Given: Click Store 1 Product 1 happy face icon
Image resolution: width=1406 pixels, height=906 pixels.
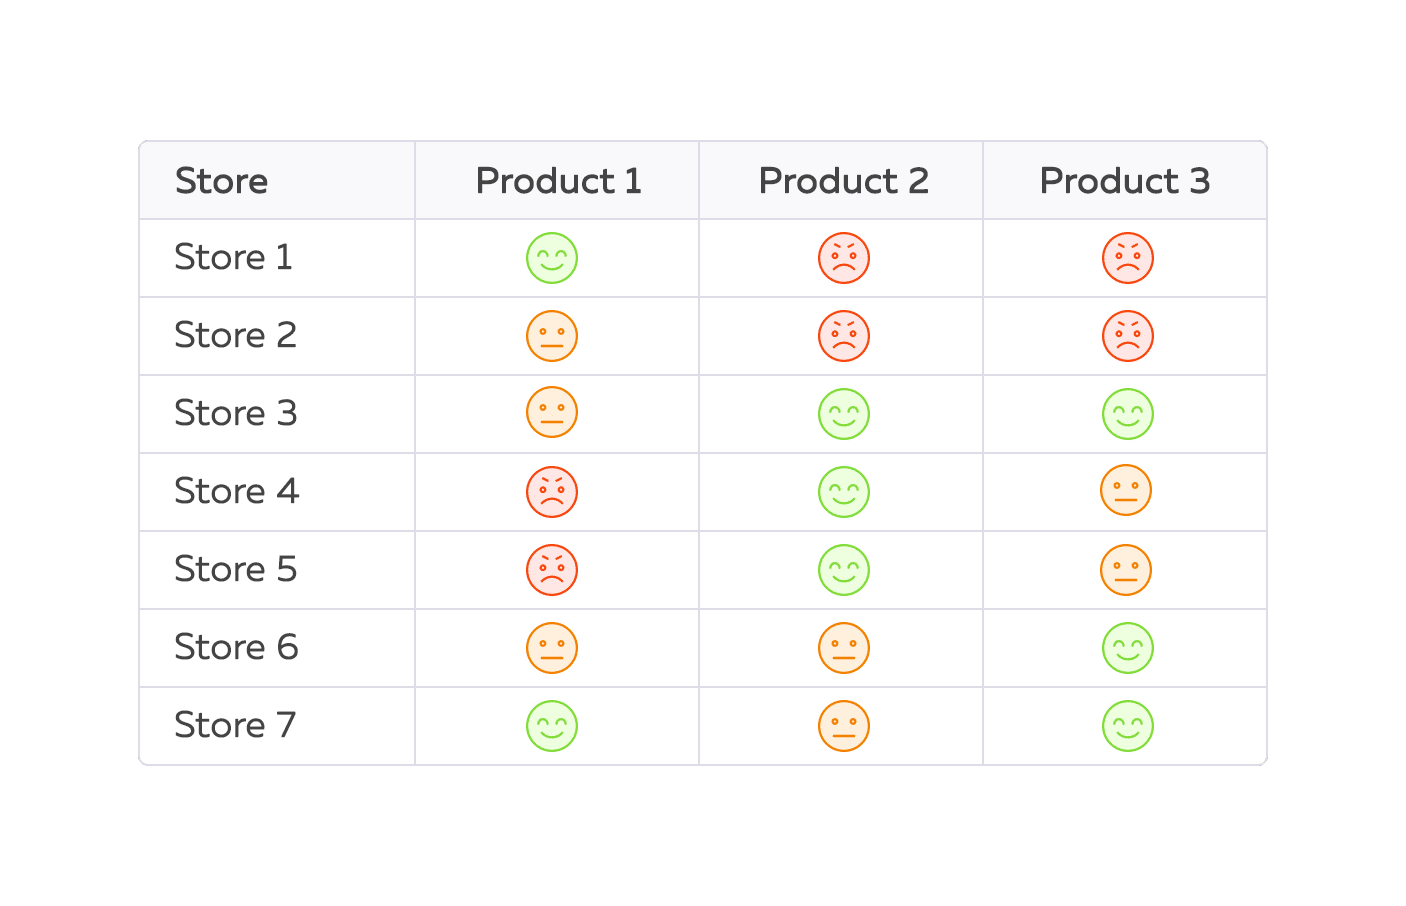Looking at the screenshot, I should pos(552,258).
